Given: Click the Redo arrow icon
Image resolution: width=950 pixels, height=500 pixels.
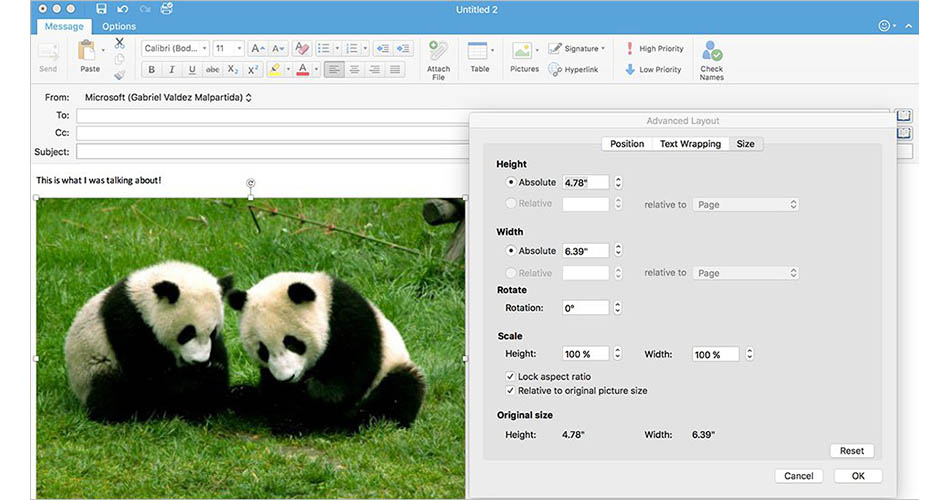Looking at the screenshot, I should point(145,9).
